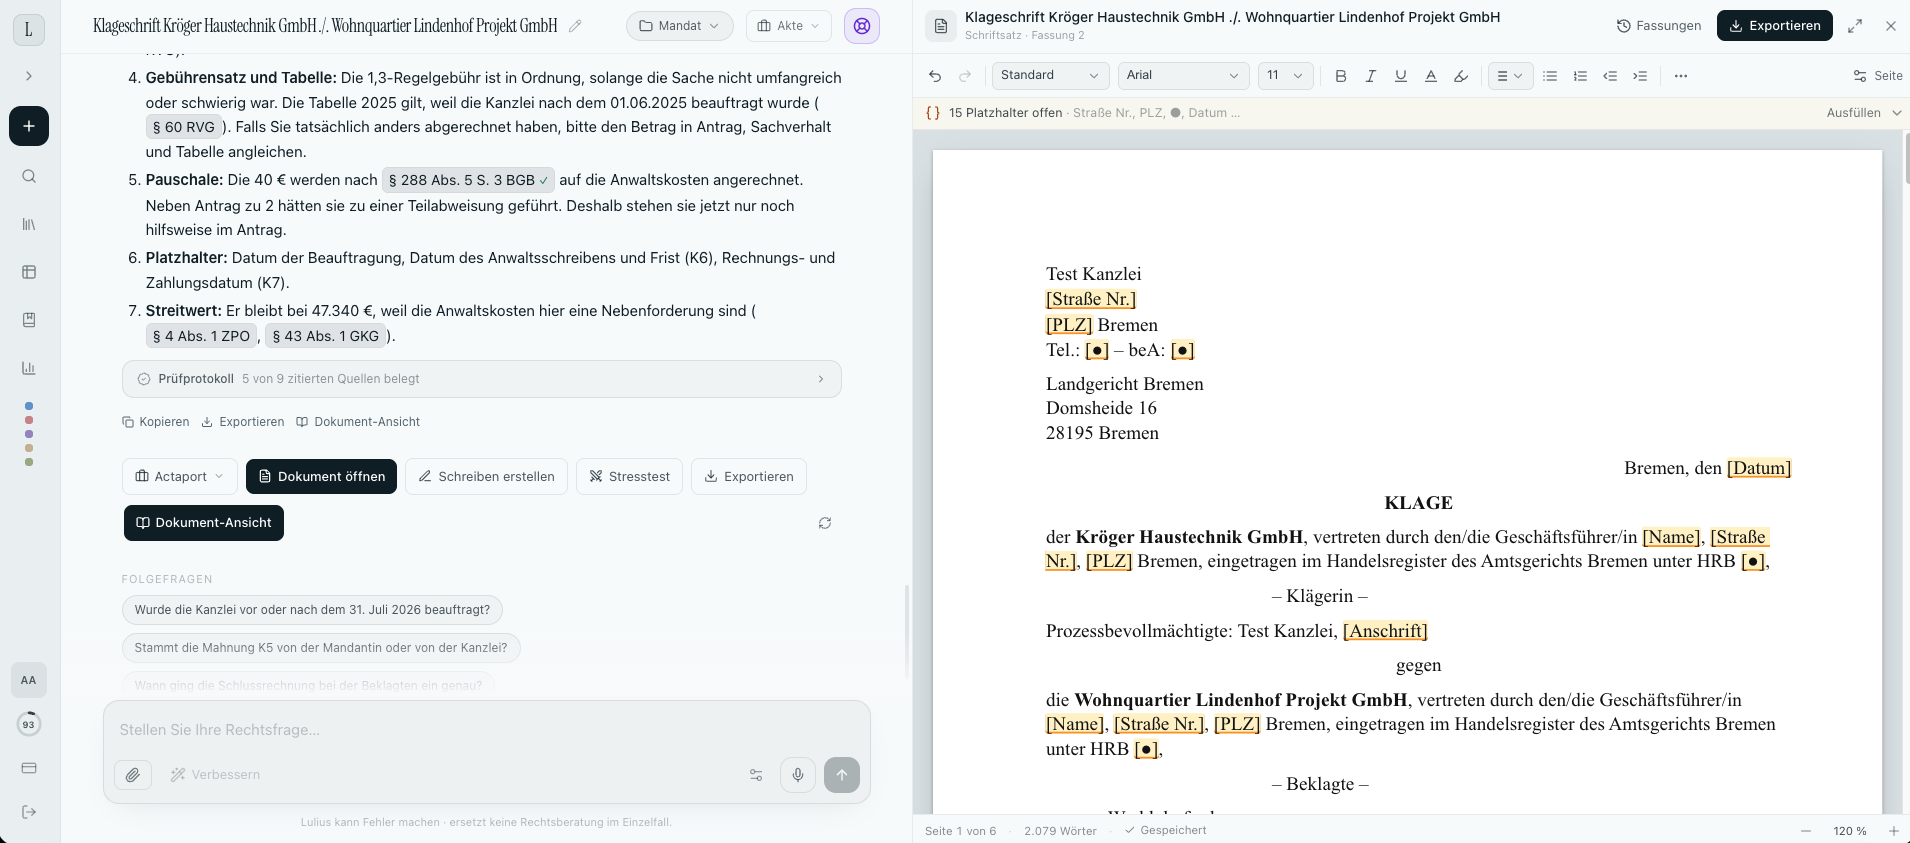Image resolution: width=1910 pixels, height=843 pixels.
Task: Expand the document panel to full screen
Action: (1855, 26)
